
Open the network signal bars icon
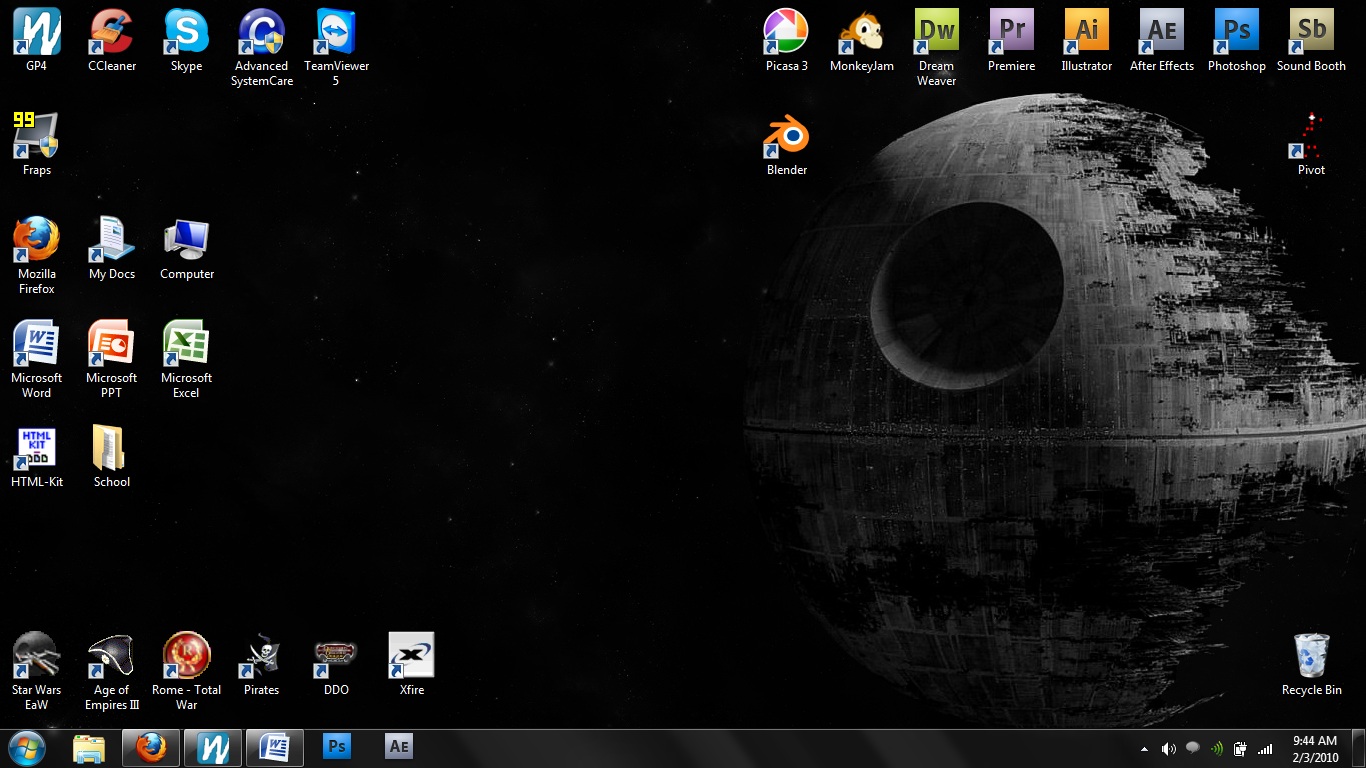pos(1265,749)
